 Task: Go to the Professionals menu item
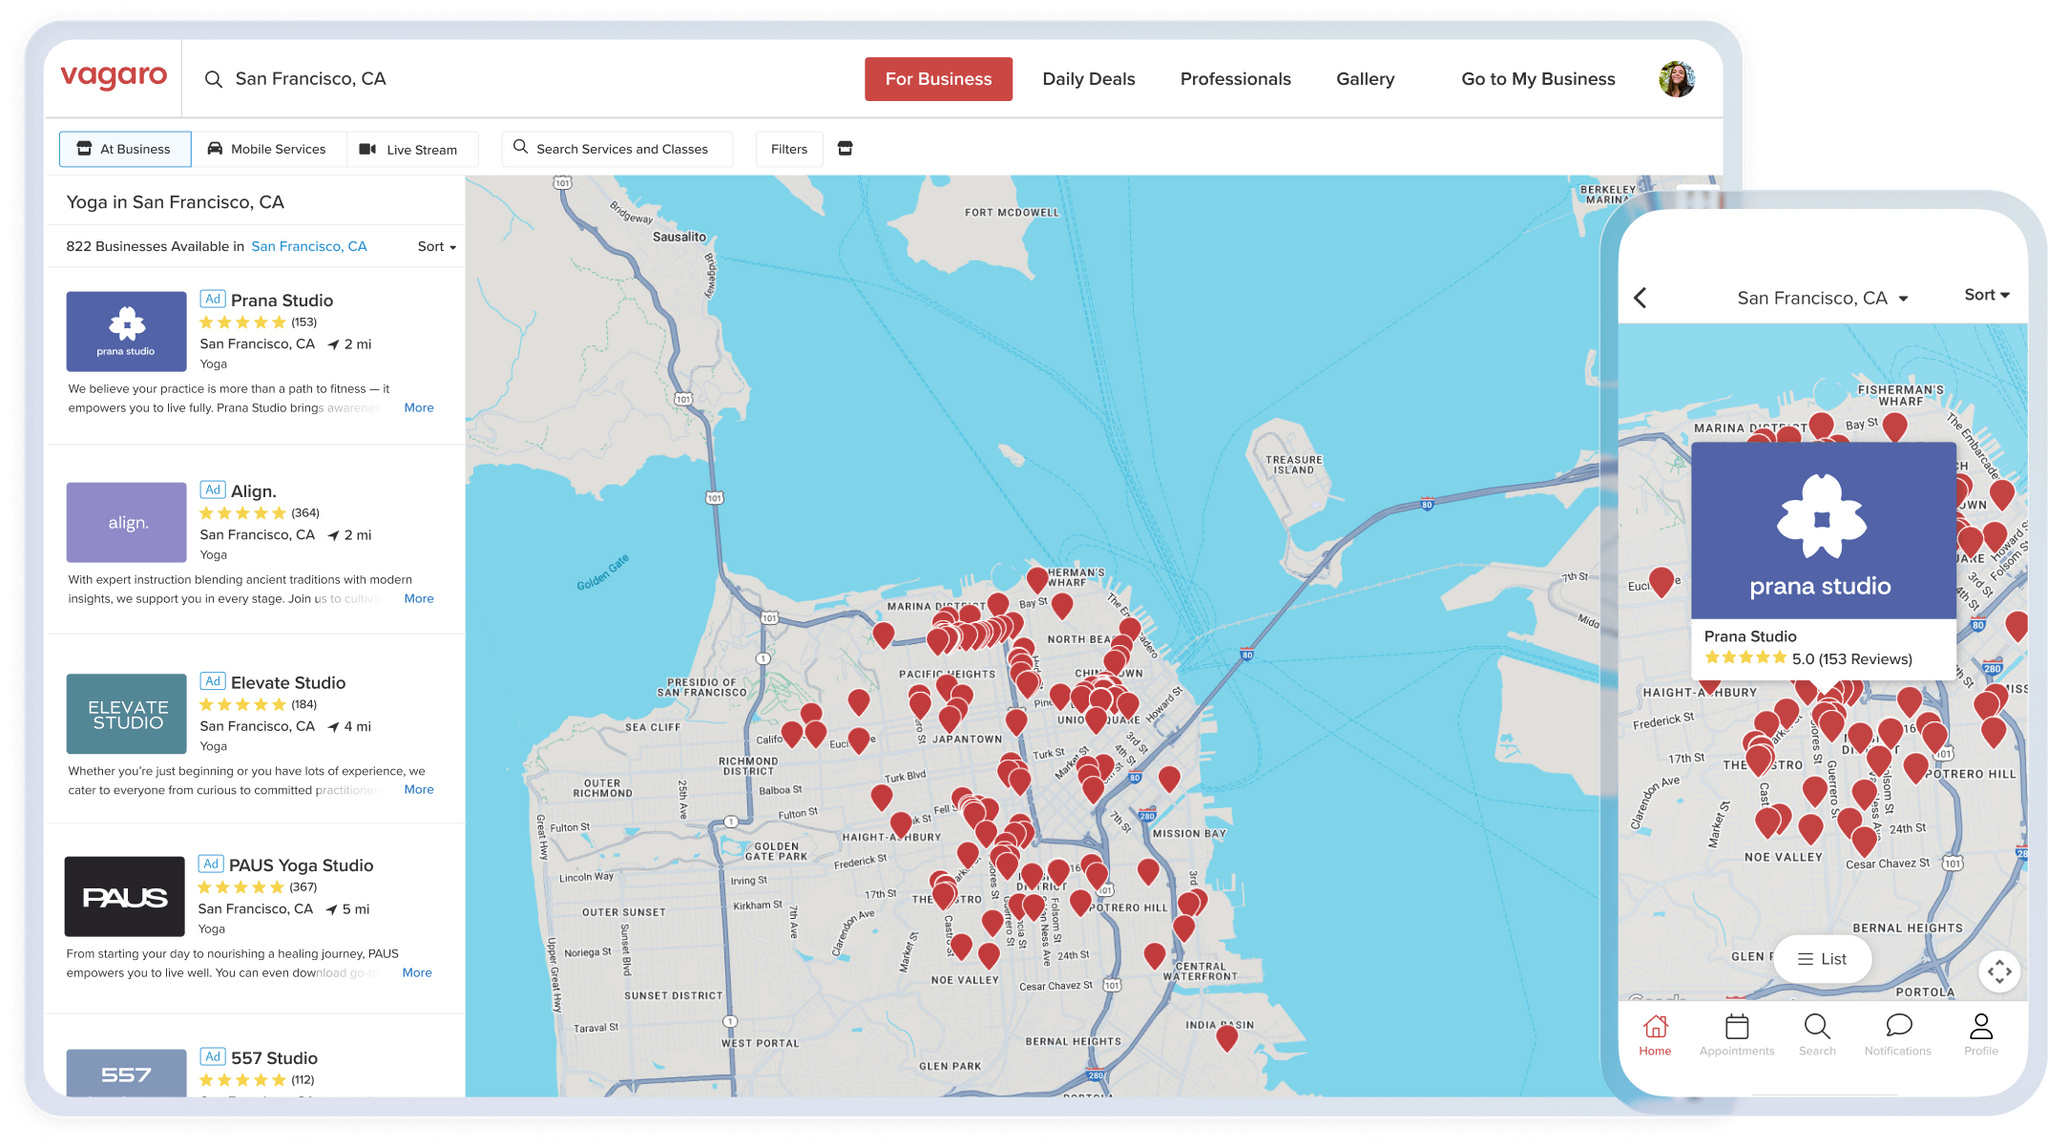[1235, 79]
